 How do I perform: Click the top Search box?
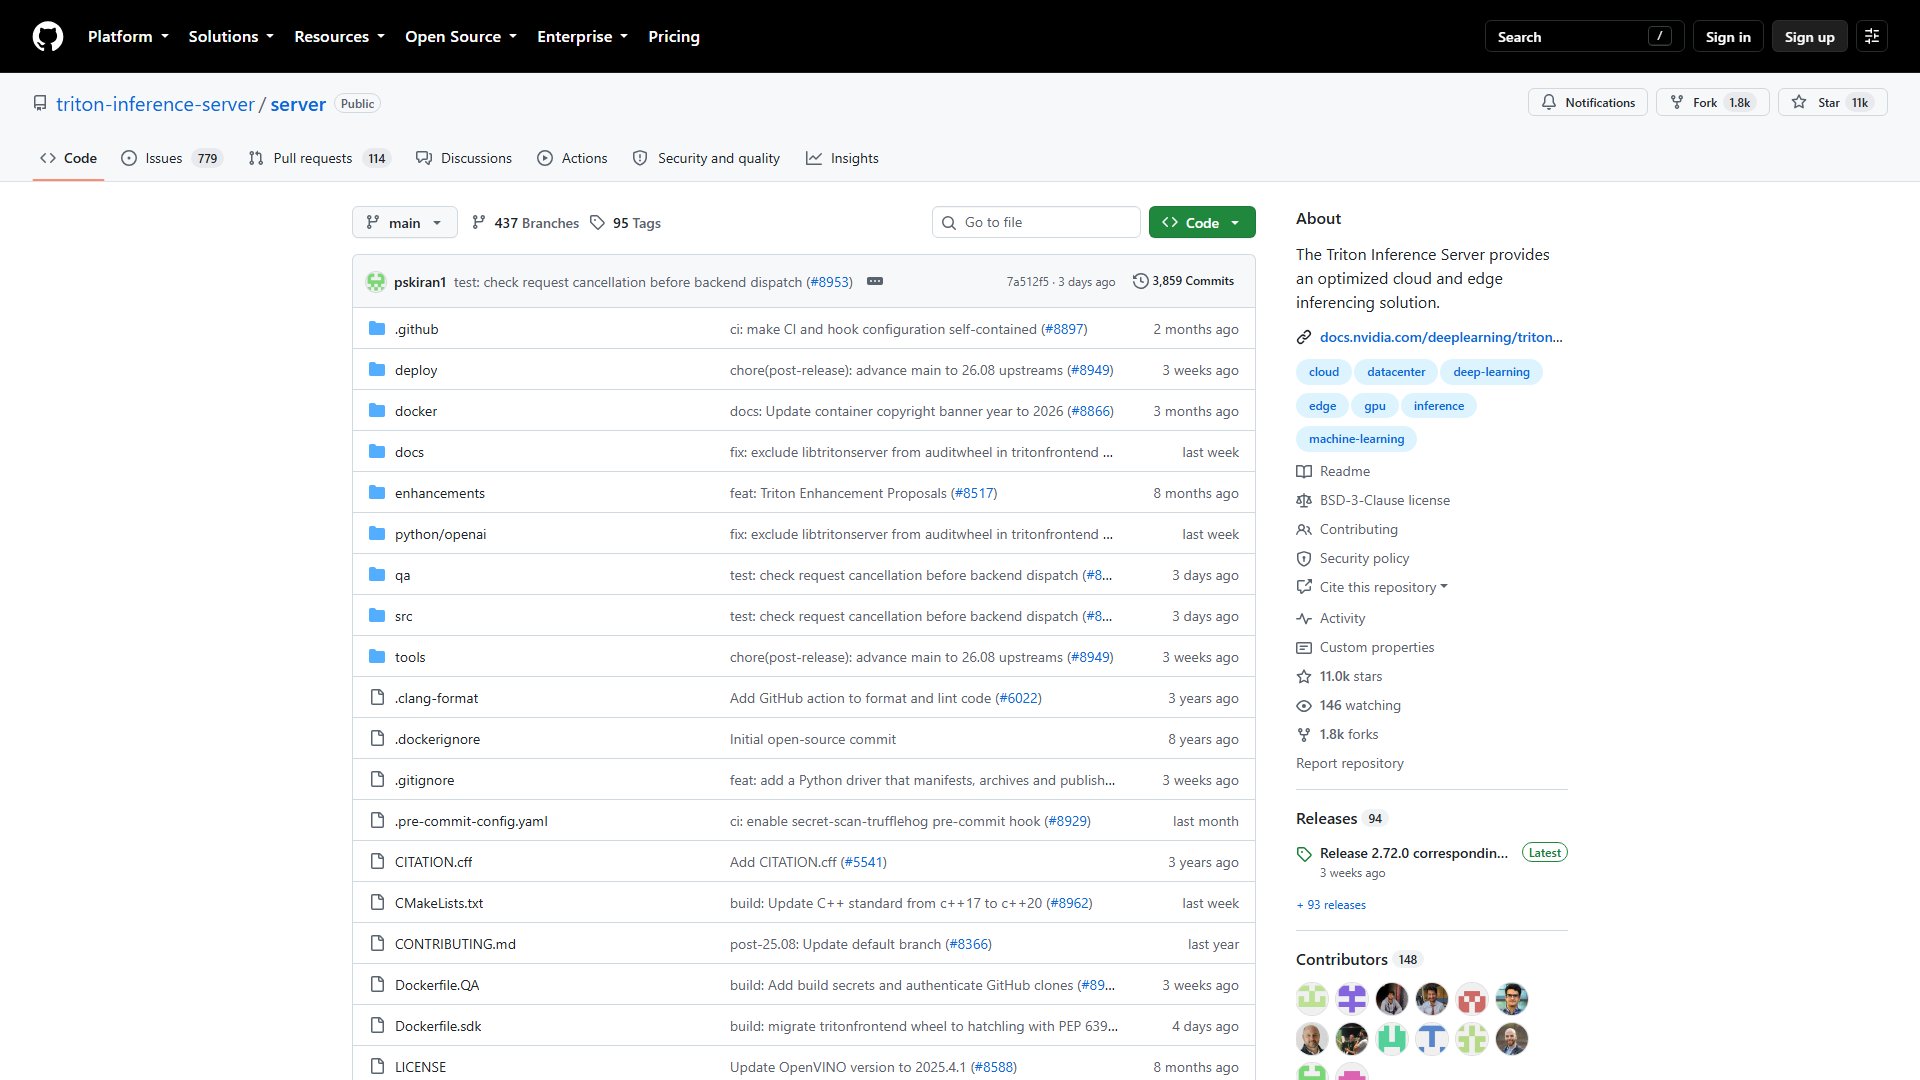tap(1584, 37)
